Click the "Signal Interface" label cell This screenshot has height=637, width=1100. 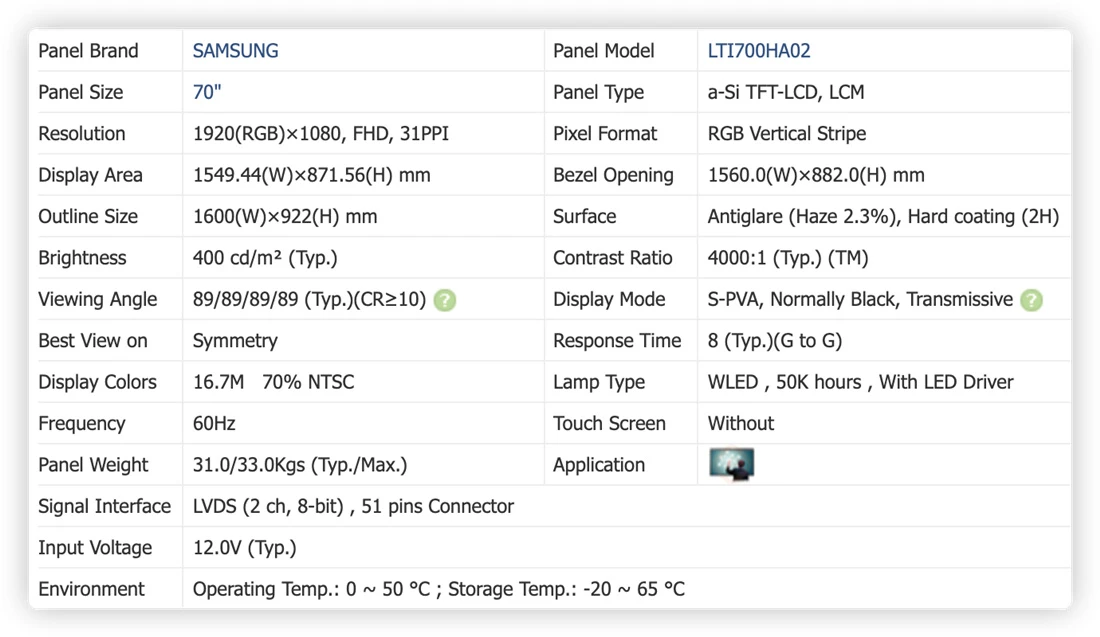click(106, 506)
